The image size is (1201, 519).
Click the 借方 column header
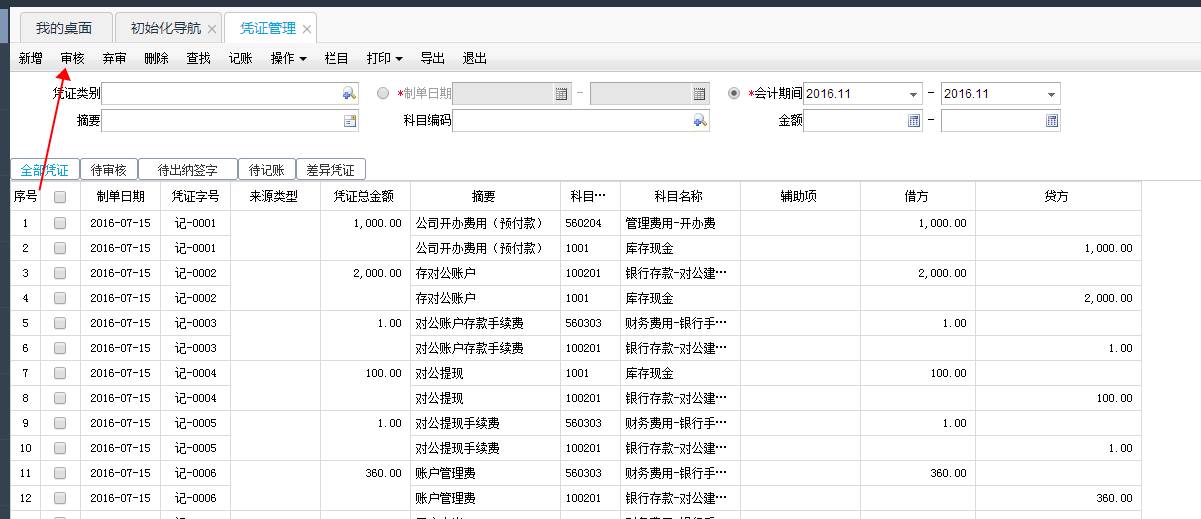917,197
